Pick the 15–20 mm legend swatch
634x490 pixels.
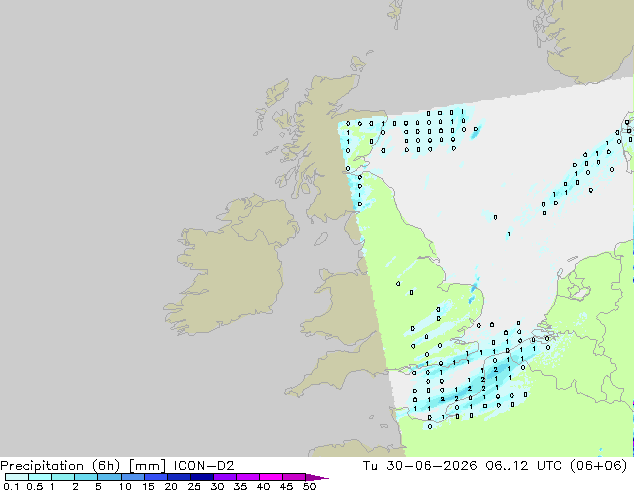(155, 477)
